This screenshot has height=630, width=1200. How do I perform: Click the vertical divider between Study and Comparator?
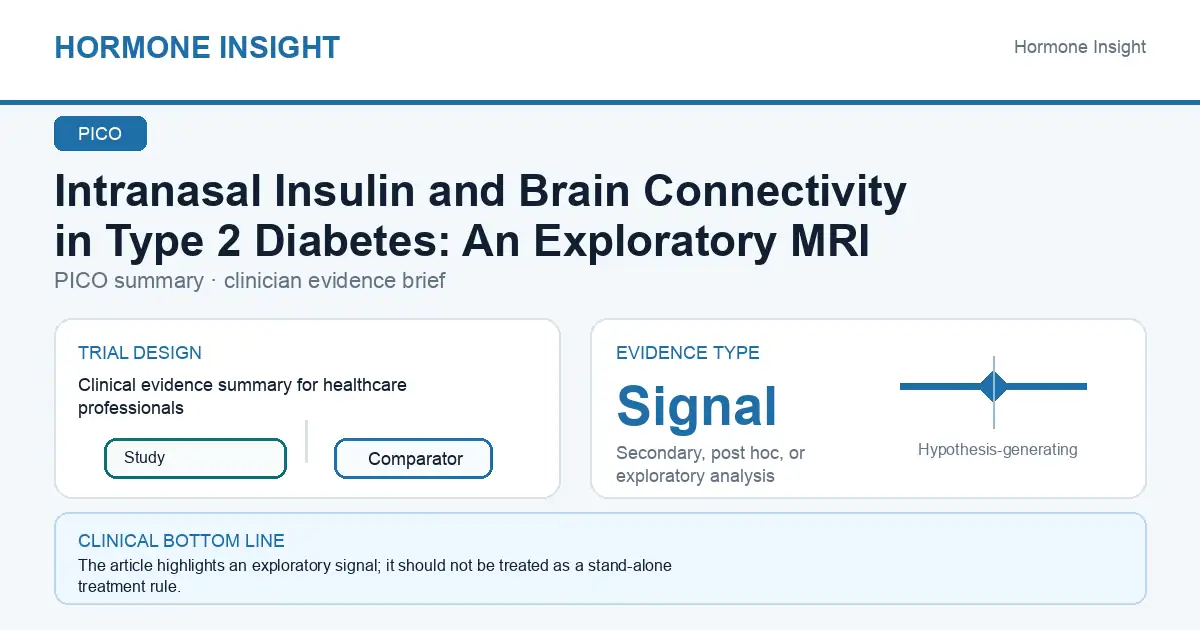[307, 441]
